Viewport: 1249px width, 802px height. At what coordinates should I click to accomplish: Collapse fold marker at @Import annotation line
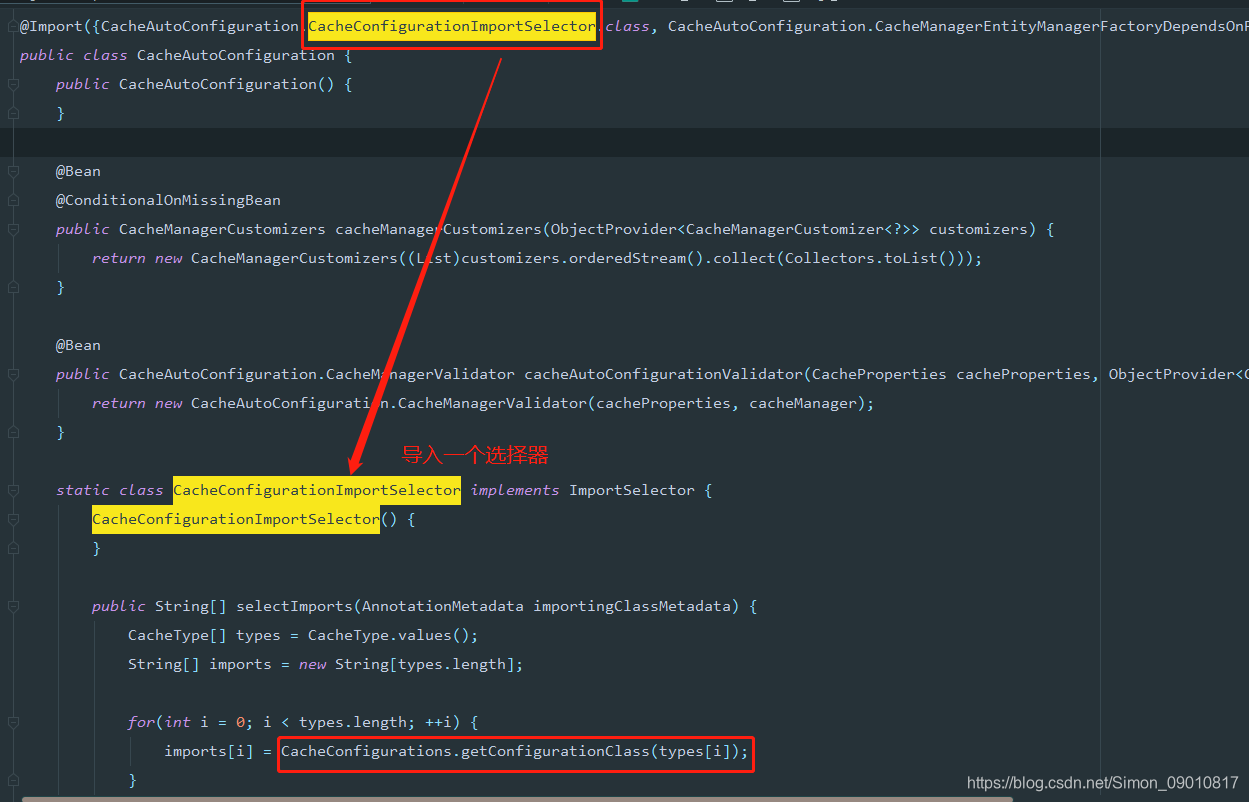pos(13,27)
